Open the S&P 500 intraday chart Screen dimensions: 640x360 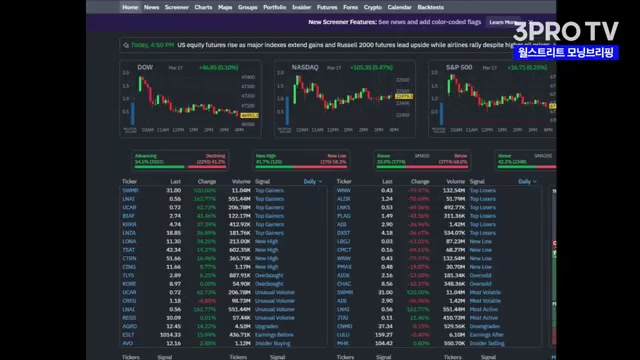point(492,99)
